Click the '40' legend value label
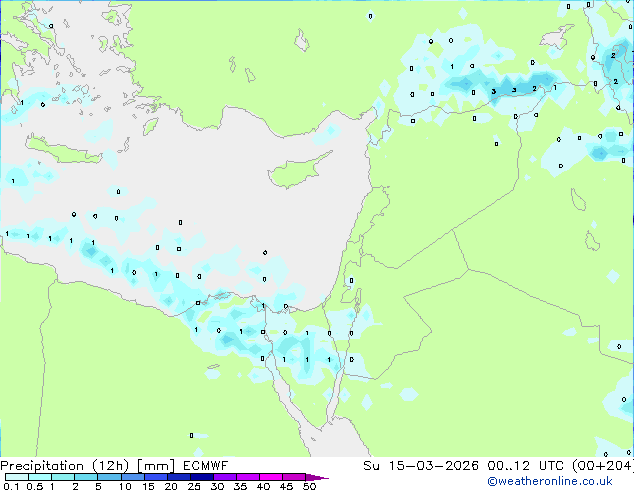Viewport: 634px width, 490px height. [263, 486]
